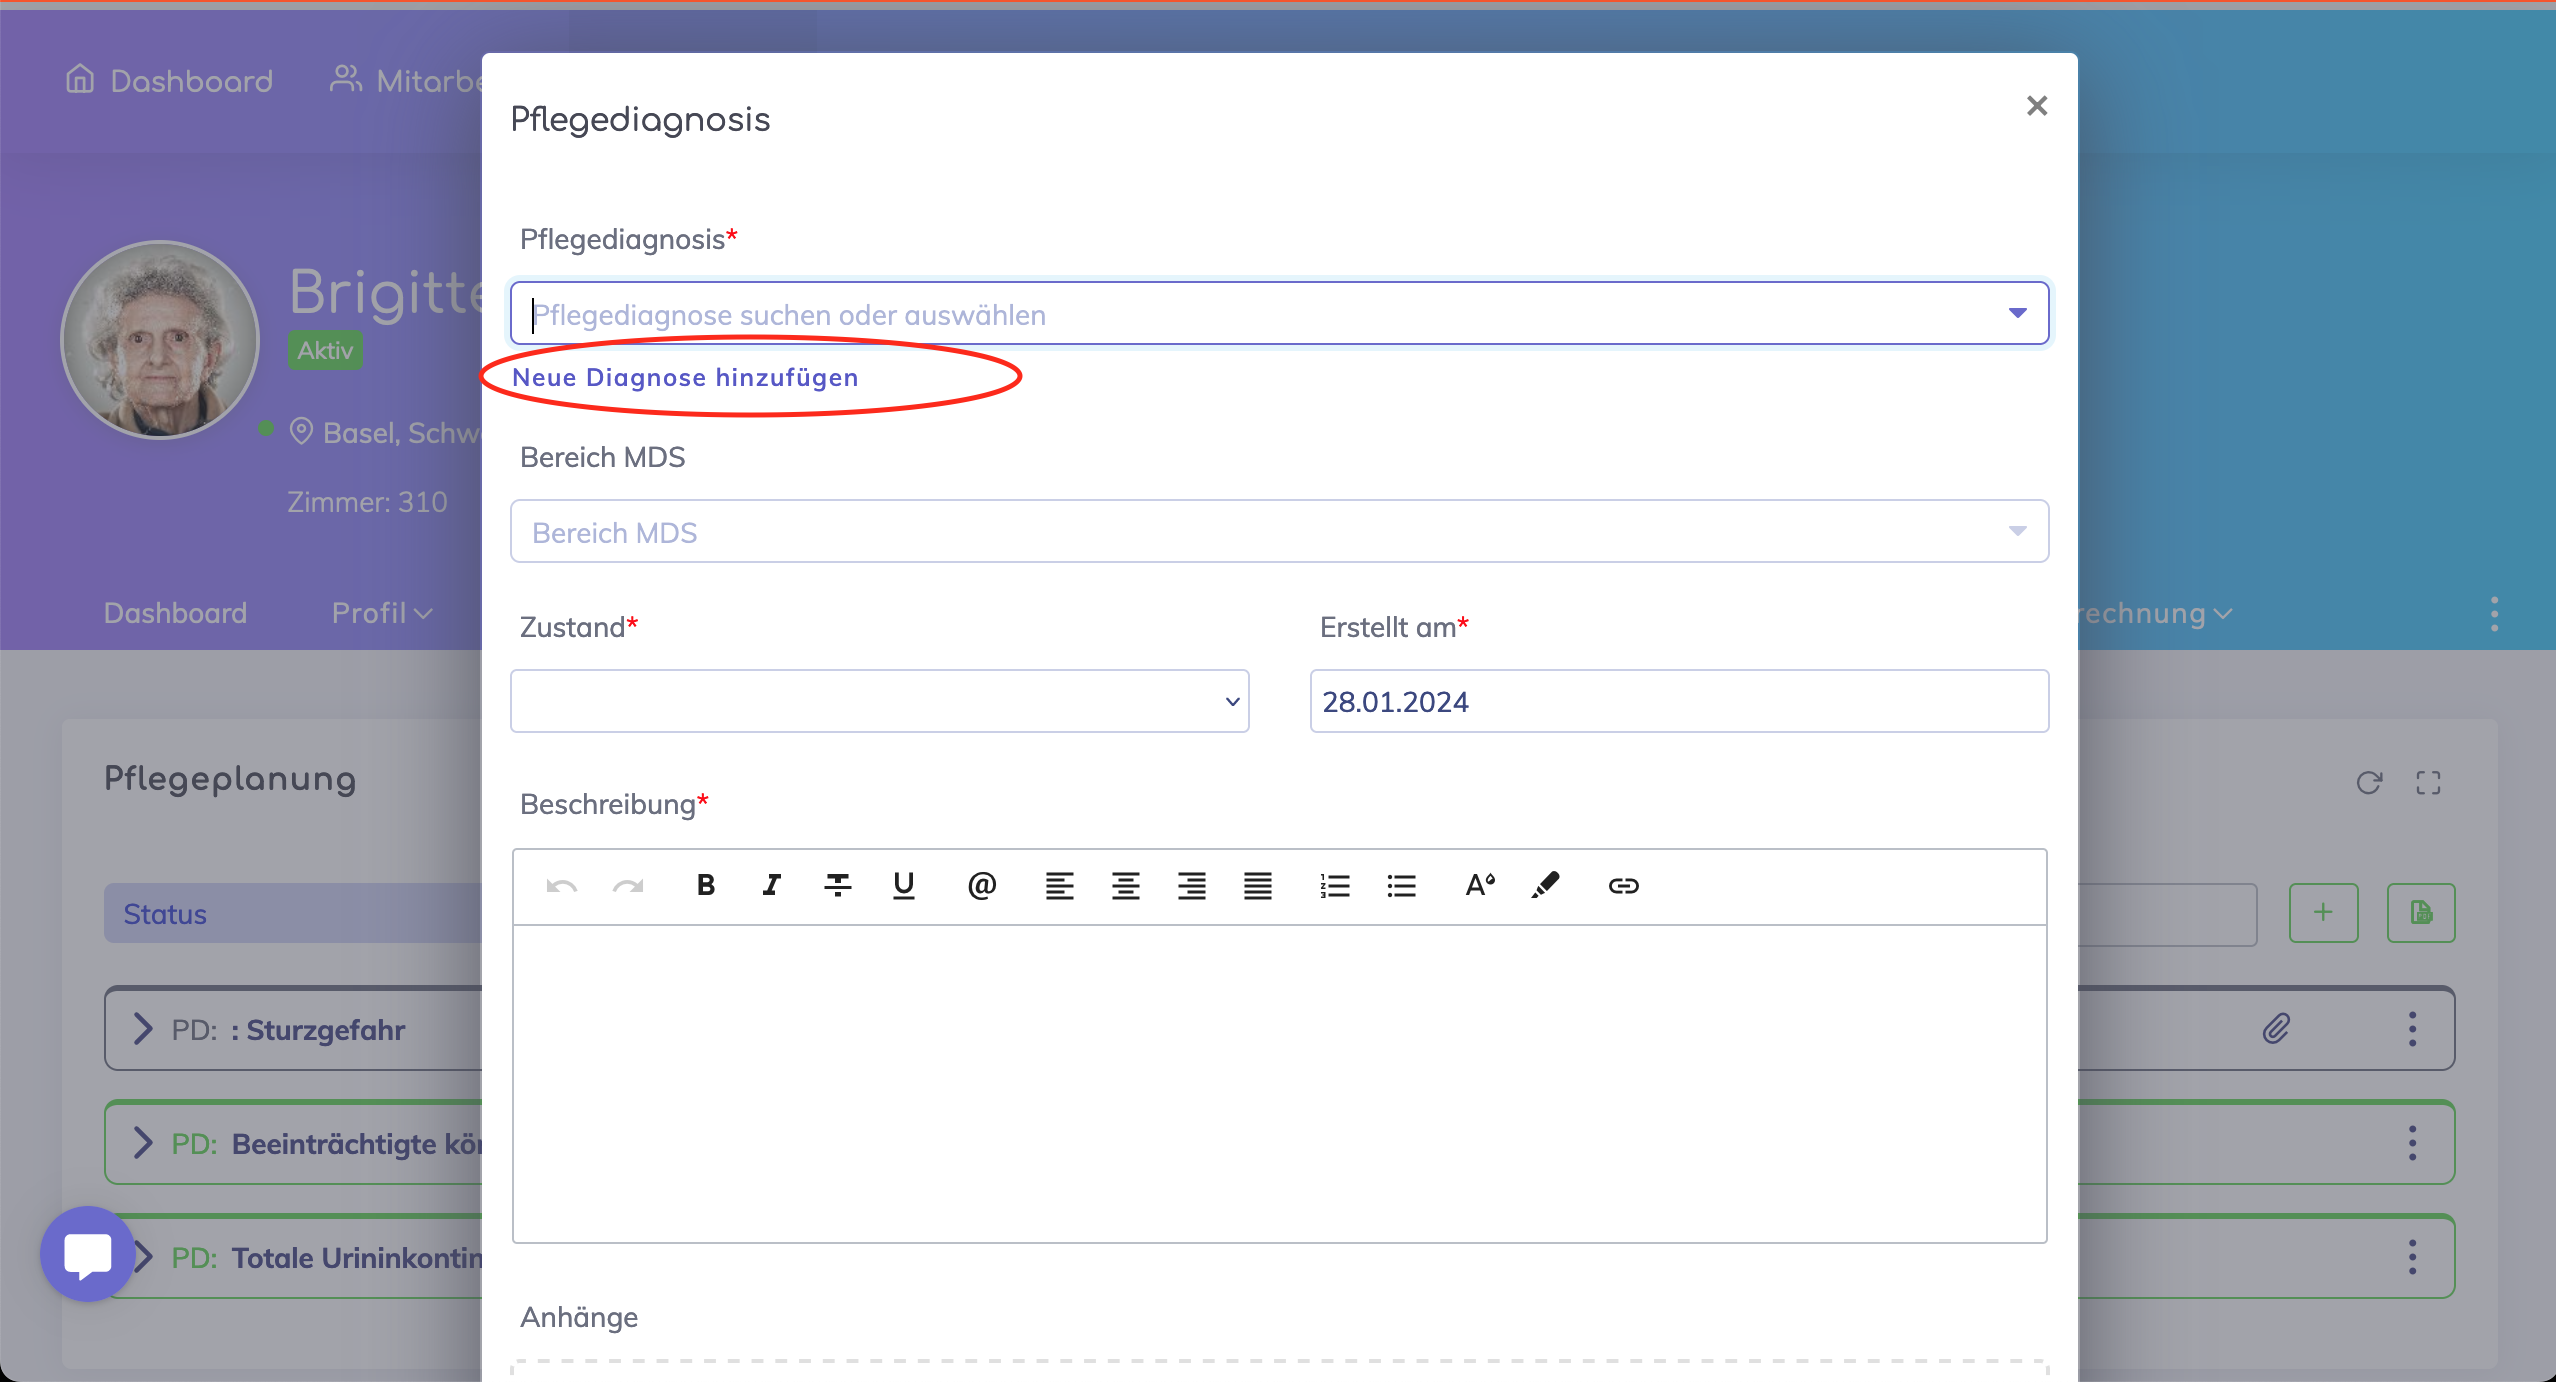This screenshot has width=2556, height=1382.
Task: Apply italic formatting in editor toolbar
Action: click(771, 885)
